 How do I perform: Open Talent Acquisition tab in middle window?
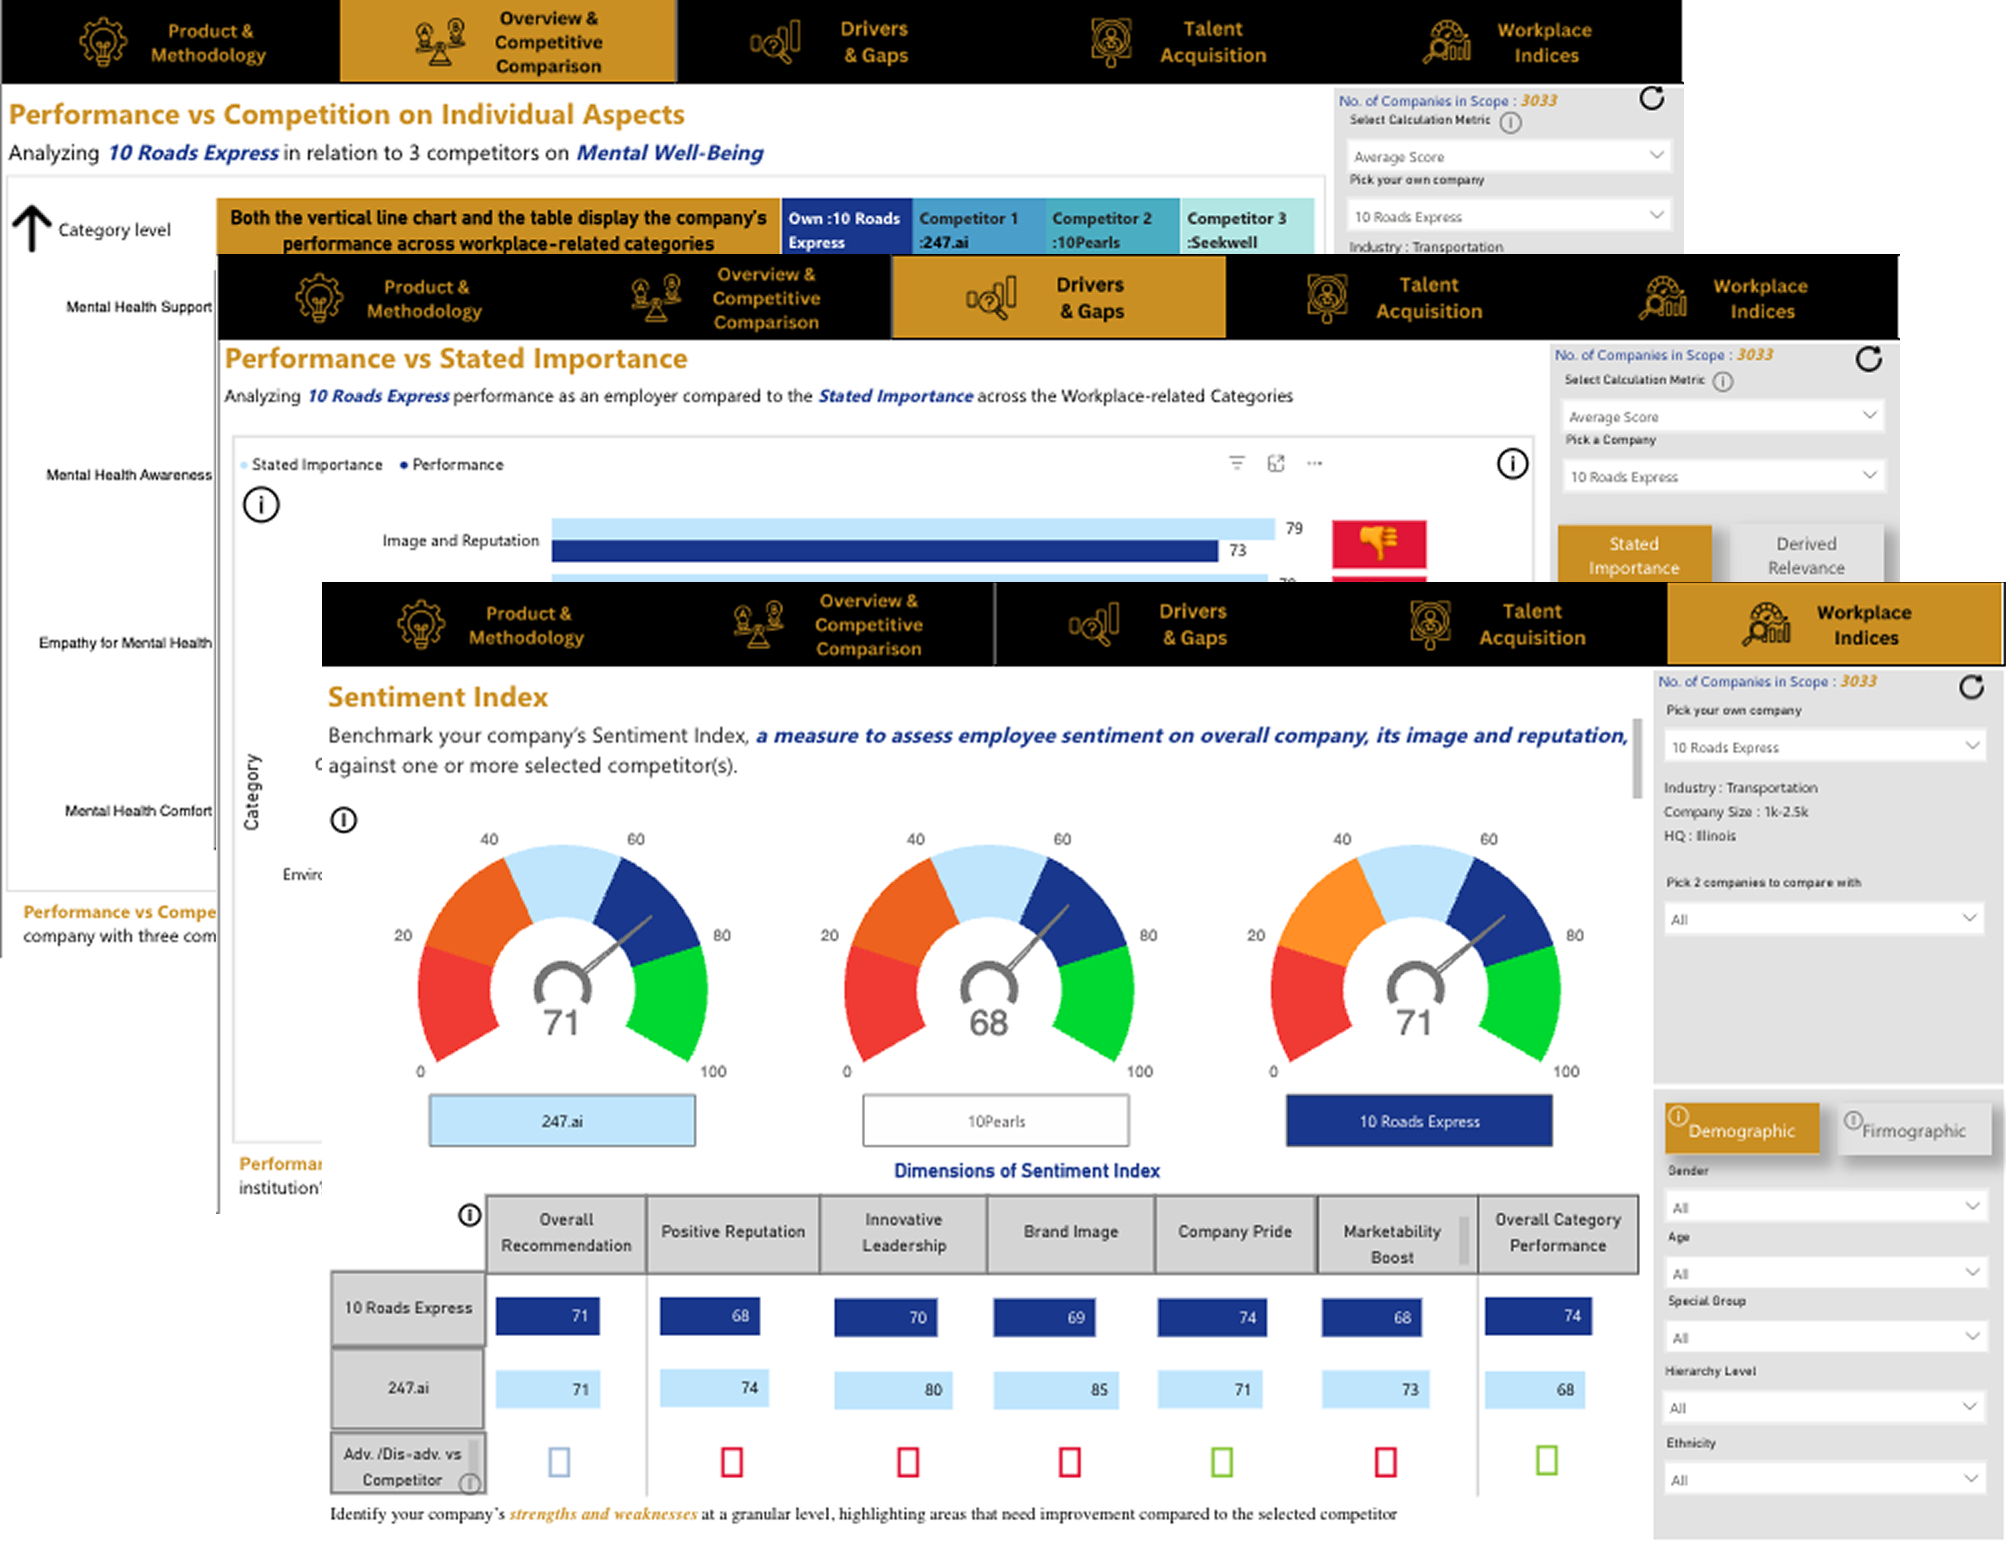1394,298
